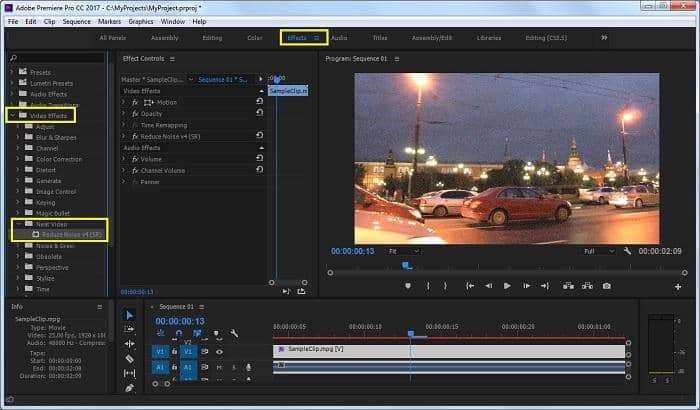Reset the Reduce Noise v4 effect
The height and width of the screenshot is (410, 700).
pos(259,135)
